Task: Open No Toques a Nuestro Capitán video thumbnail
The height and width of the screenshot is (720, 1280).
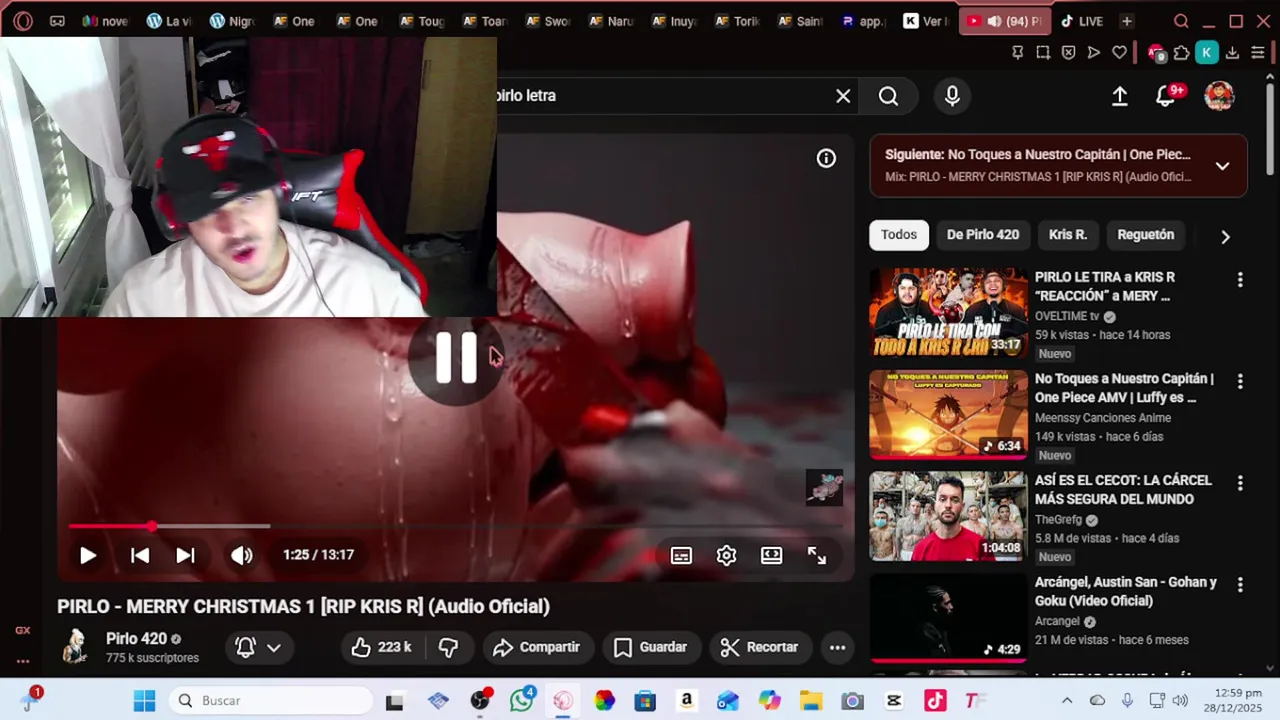Action: click(x=948, y=414)
